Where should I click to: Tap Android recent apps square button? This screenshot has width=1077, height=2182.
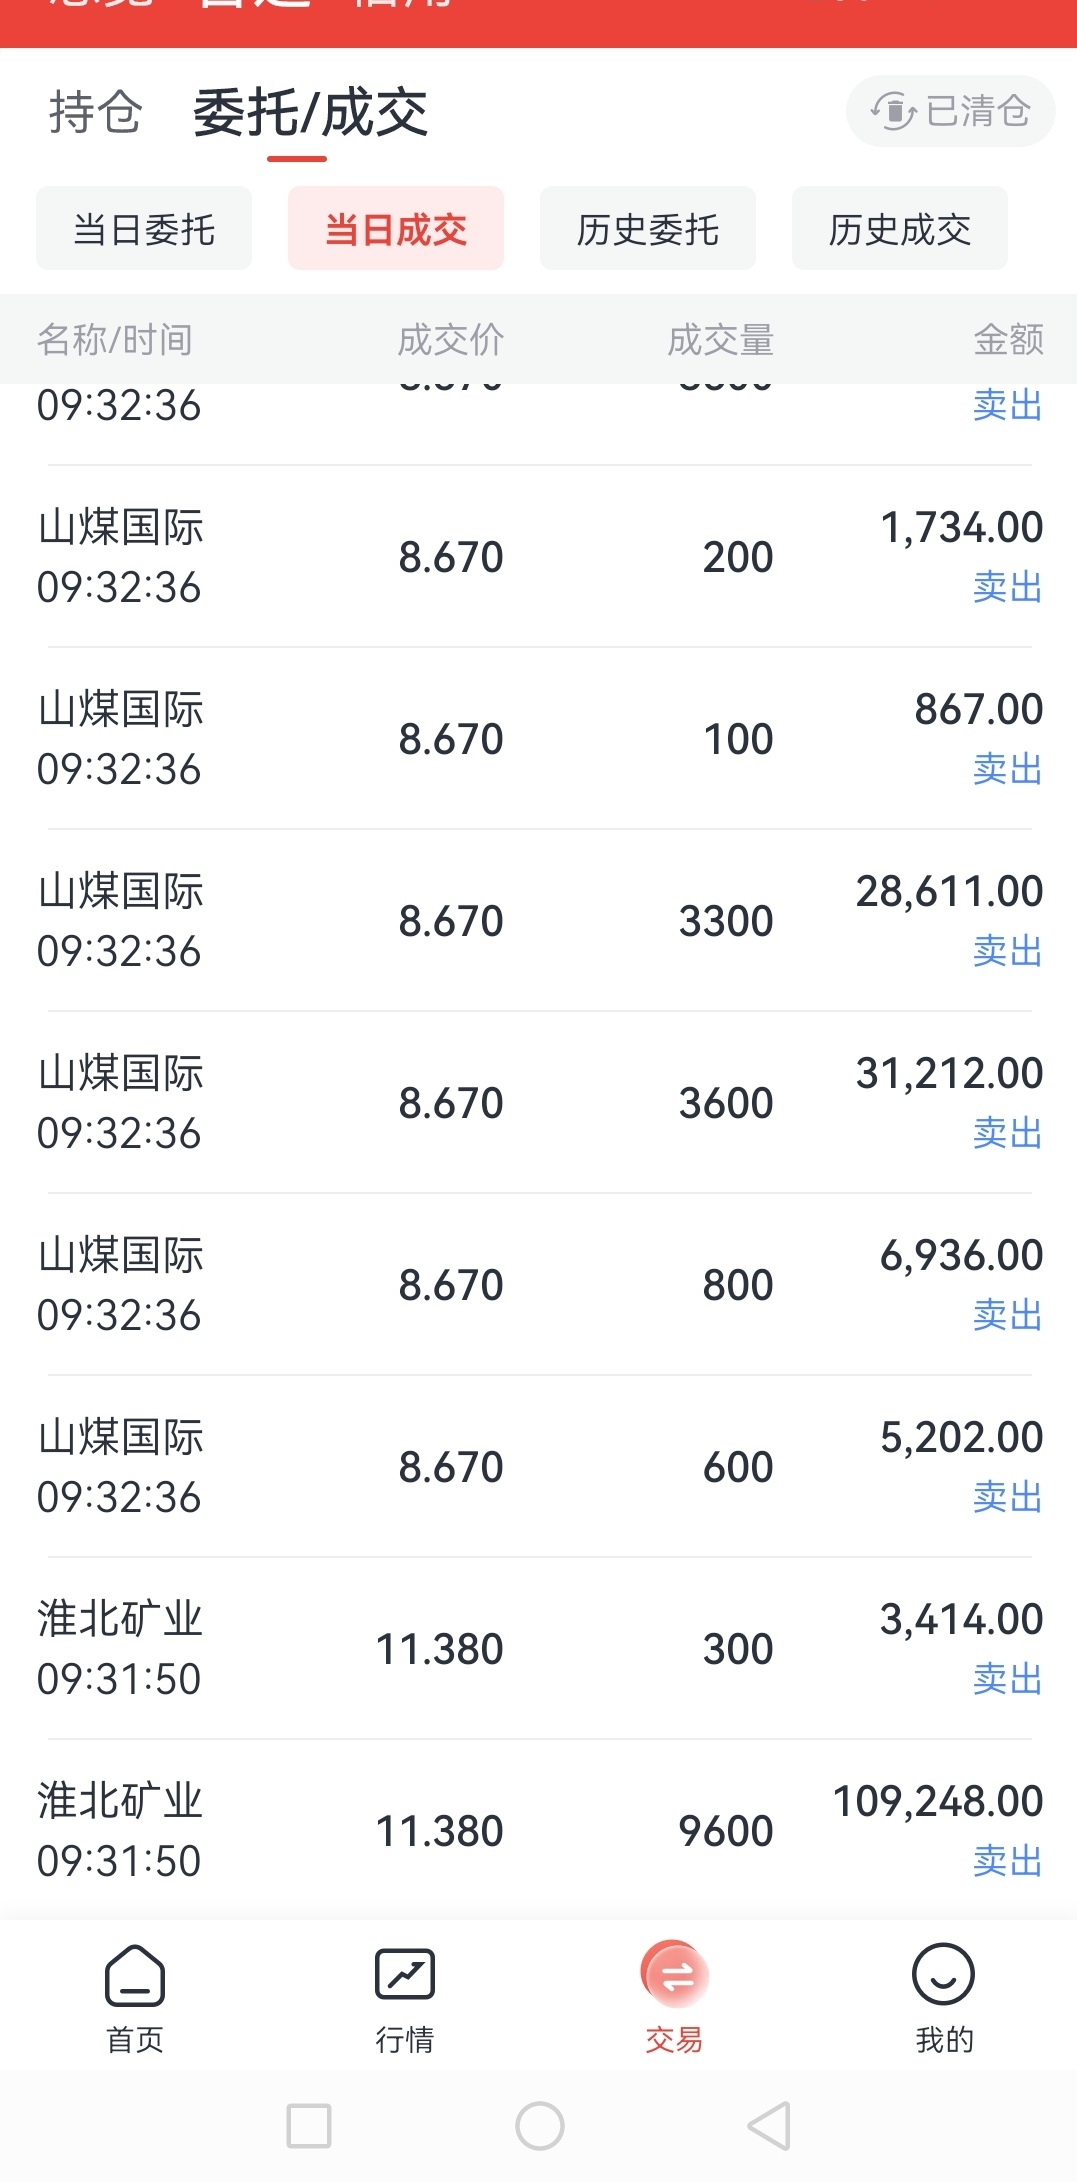coord(309,2125)
